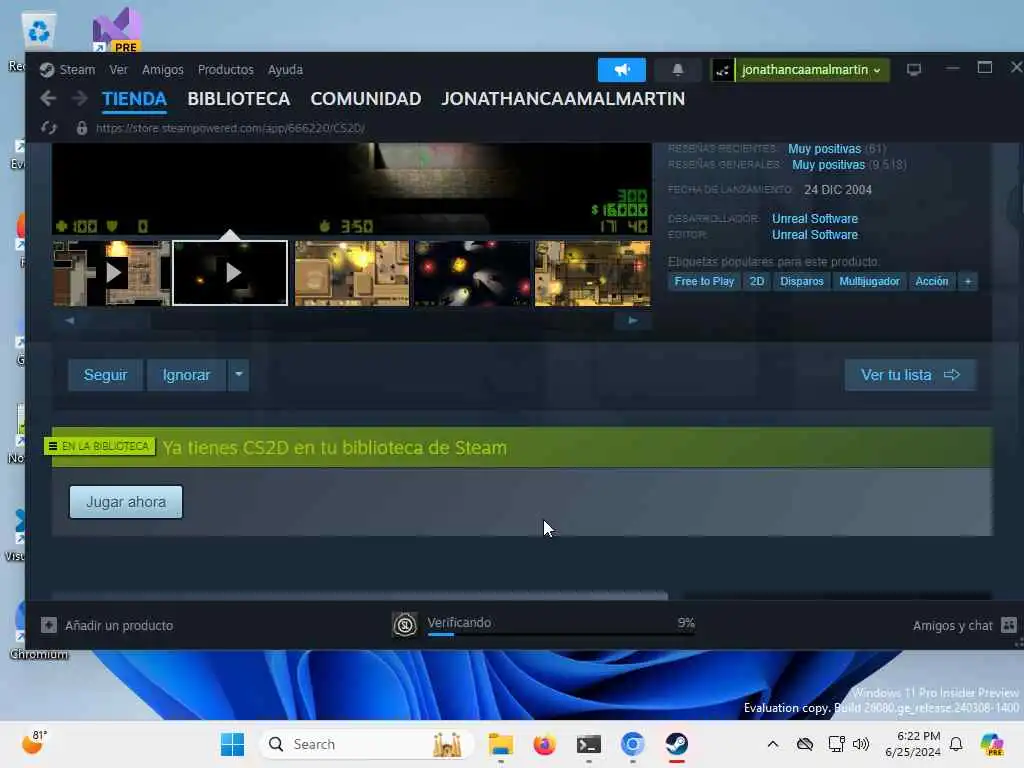Image resolution: width=1024 pixels, height=768 pixels.
Task: Select the highlighted dark video thumbnail
Action: pos(230,273)
